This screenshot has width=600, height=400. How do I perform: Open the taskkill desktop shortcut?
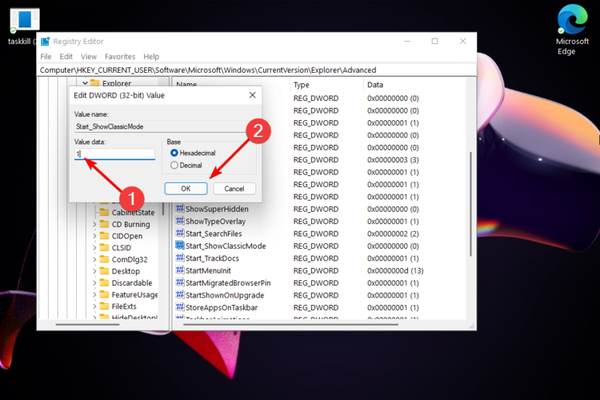24,27
